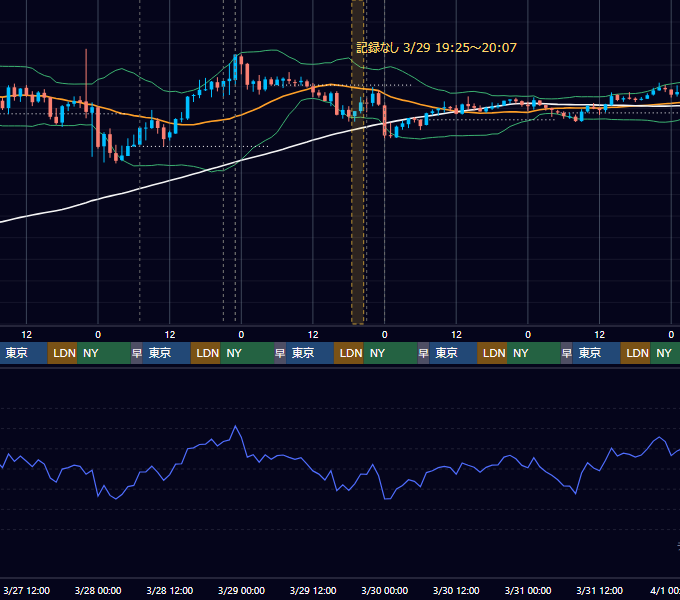Click the 早 early-session block on 3/30
This screenshot has height=600, width=680.
424,353
